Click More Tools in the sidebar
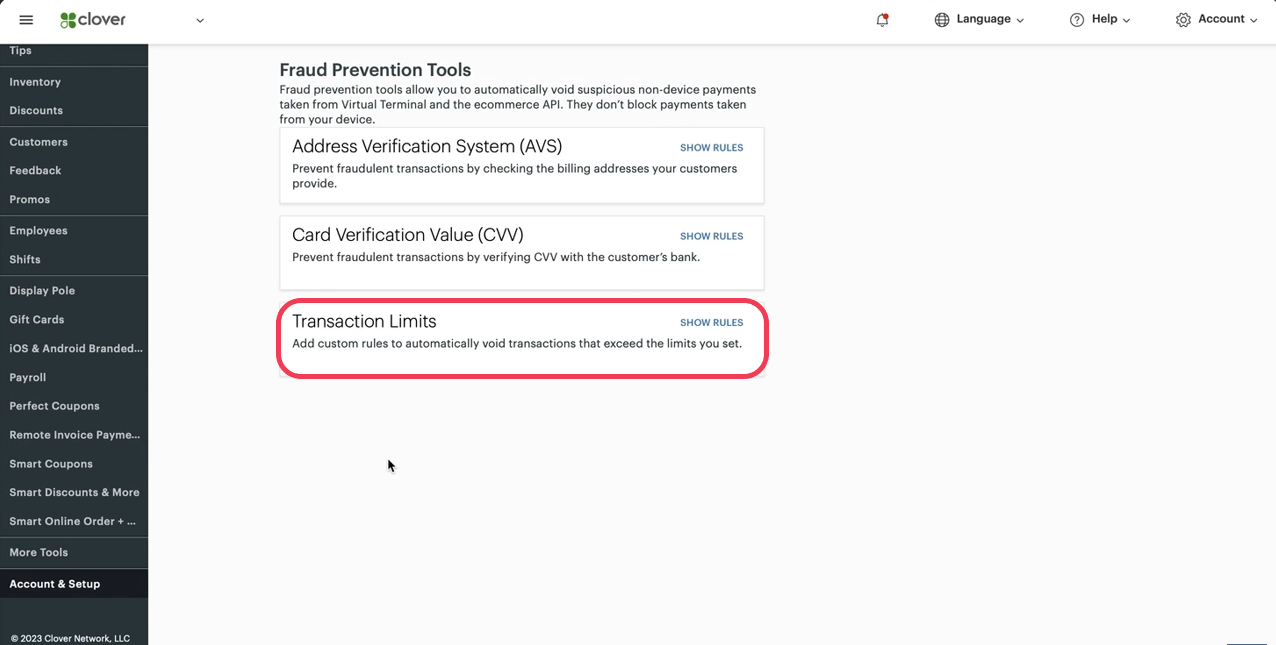This screenshot has width=1276, height=645. pos(39,553)
